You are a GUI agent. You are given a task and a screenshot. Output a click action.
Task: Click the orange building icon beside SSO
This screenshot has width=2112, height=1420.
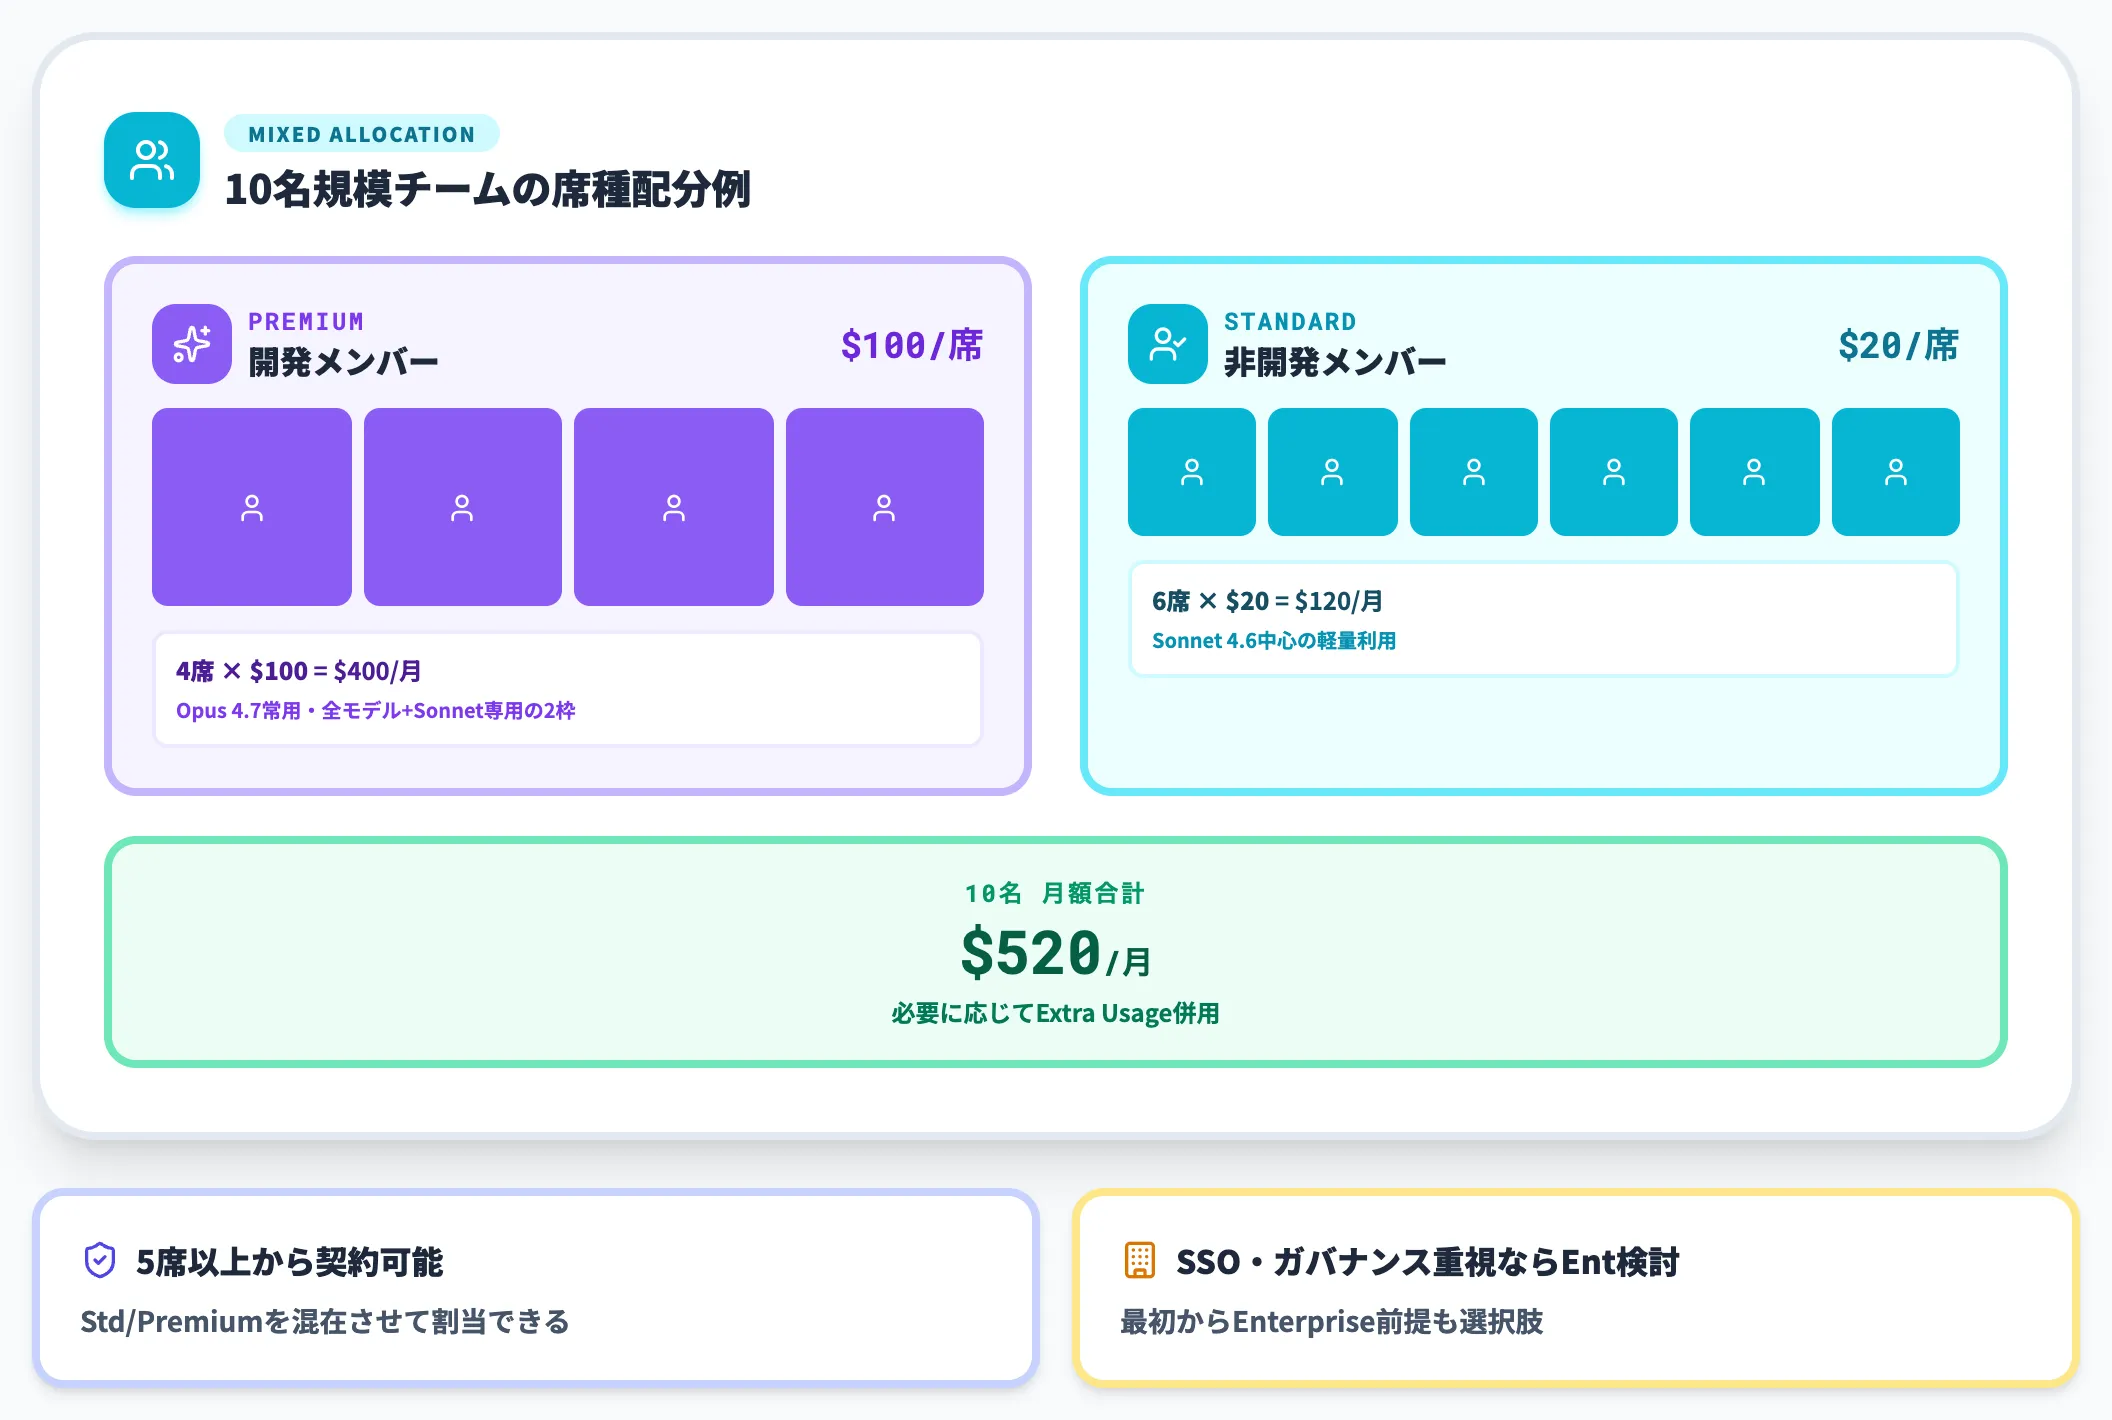click(1140, 1261)
